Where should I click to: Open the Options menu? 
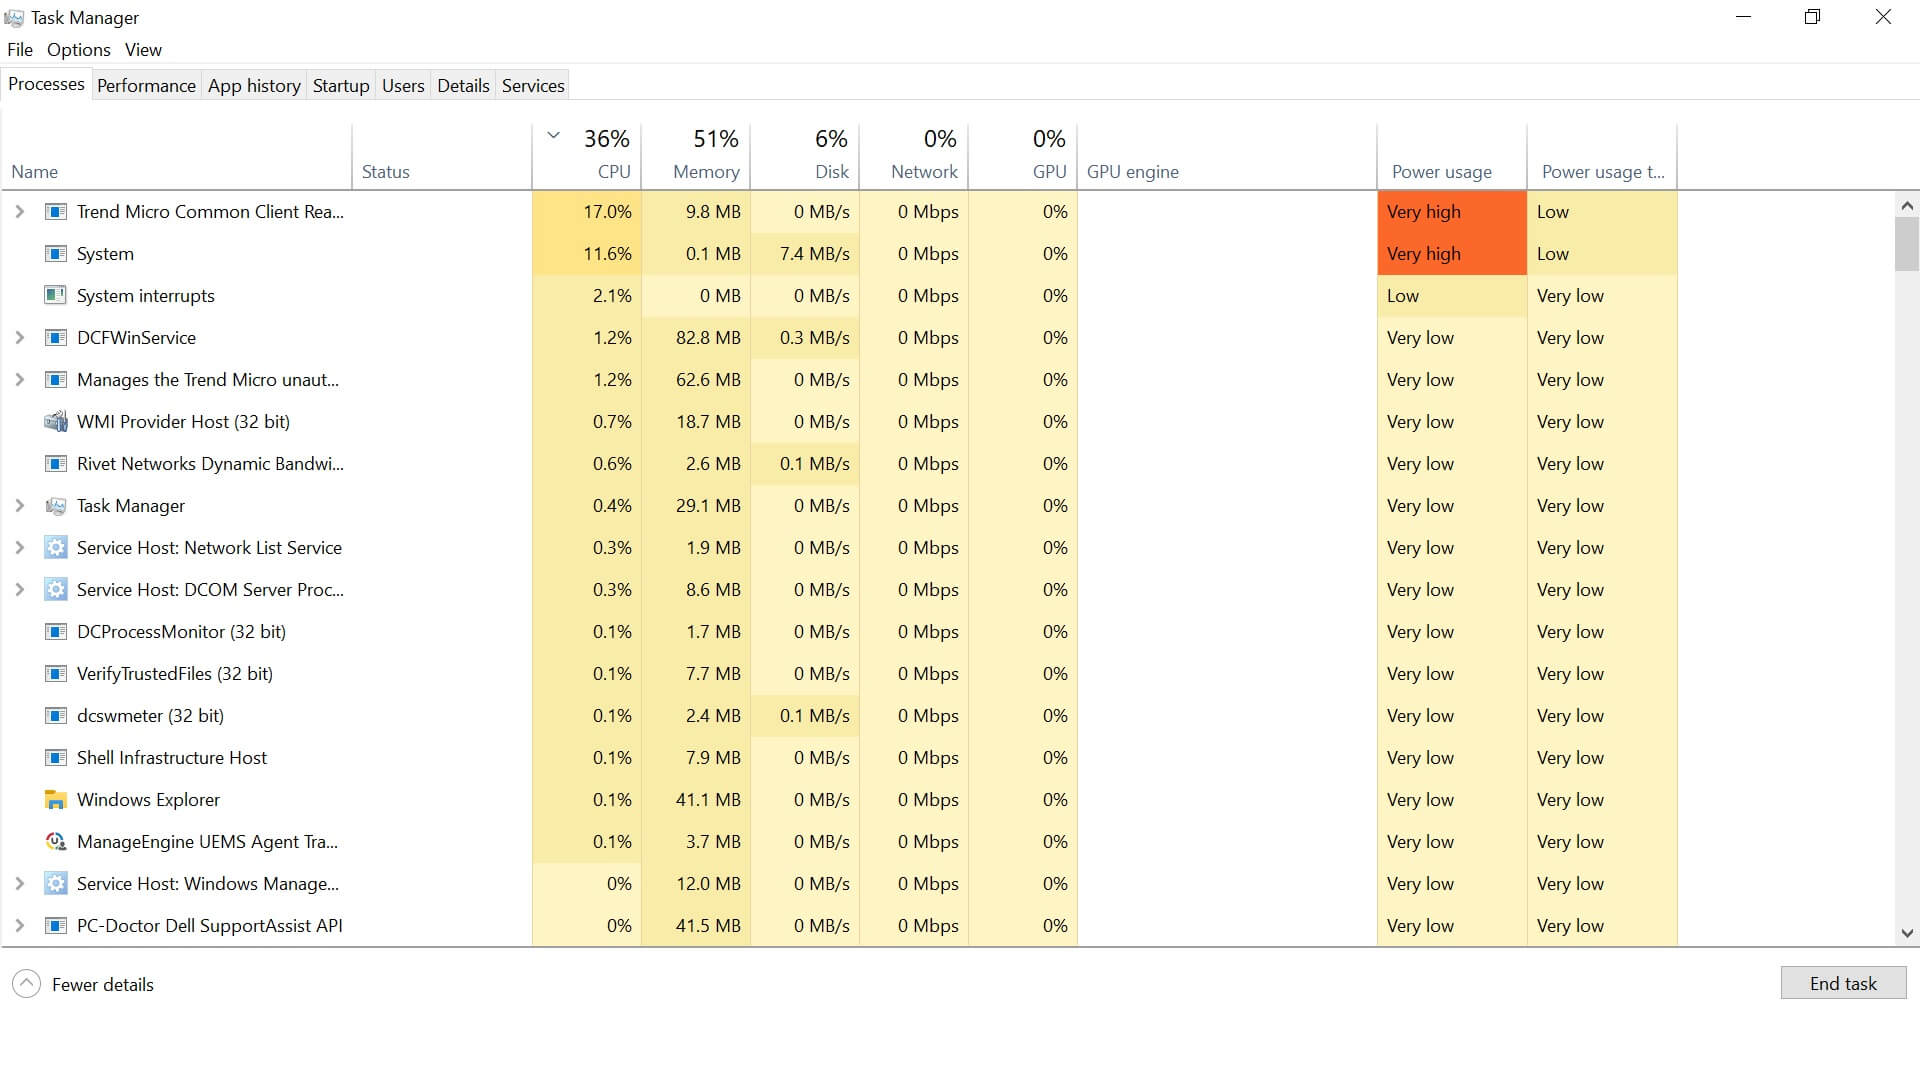pyautogui.click(x=78, y=50)
